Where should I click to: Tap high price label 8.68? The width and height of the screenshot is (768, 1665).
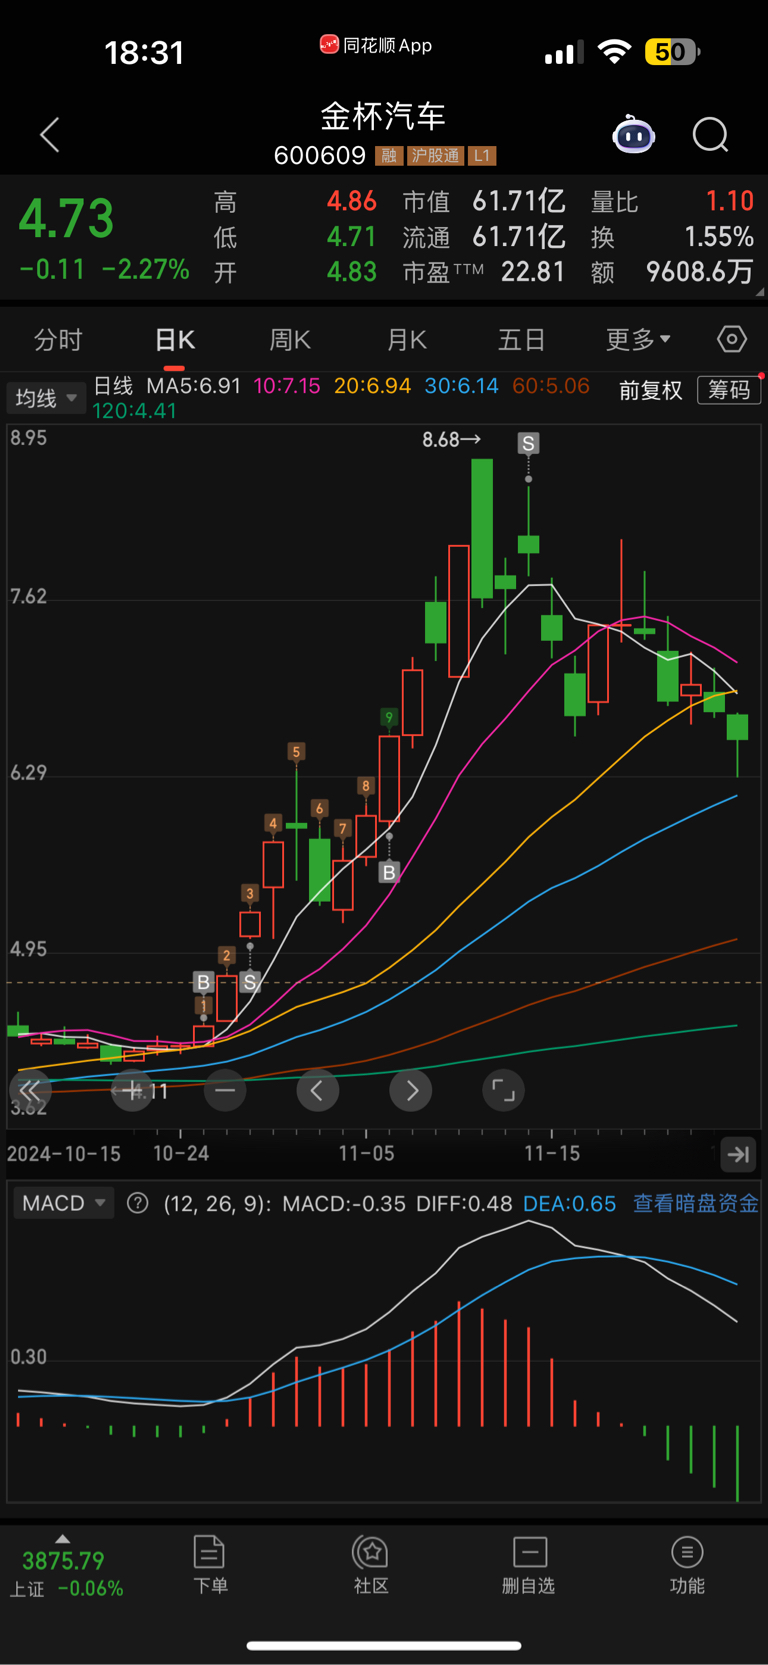(x=451, y=439)
